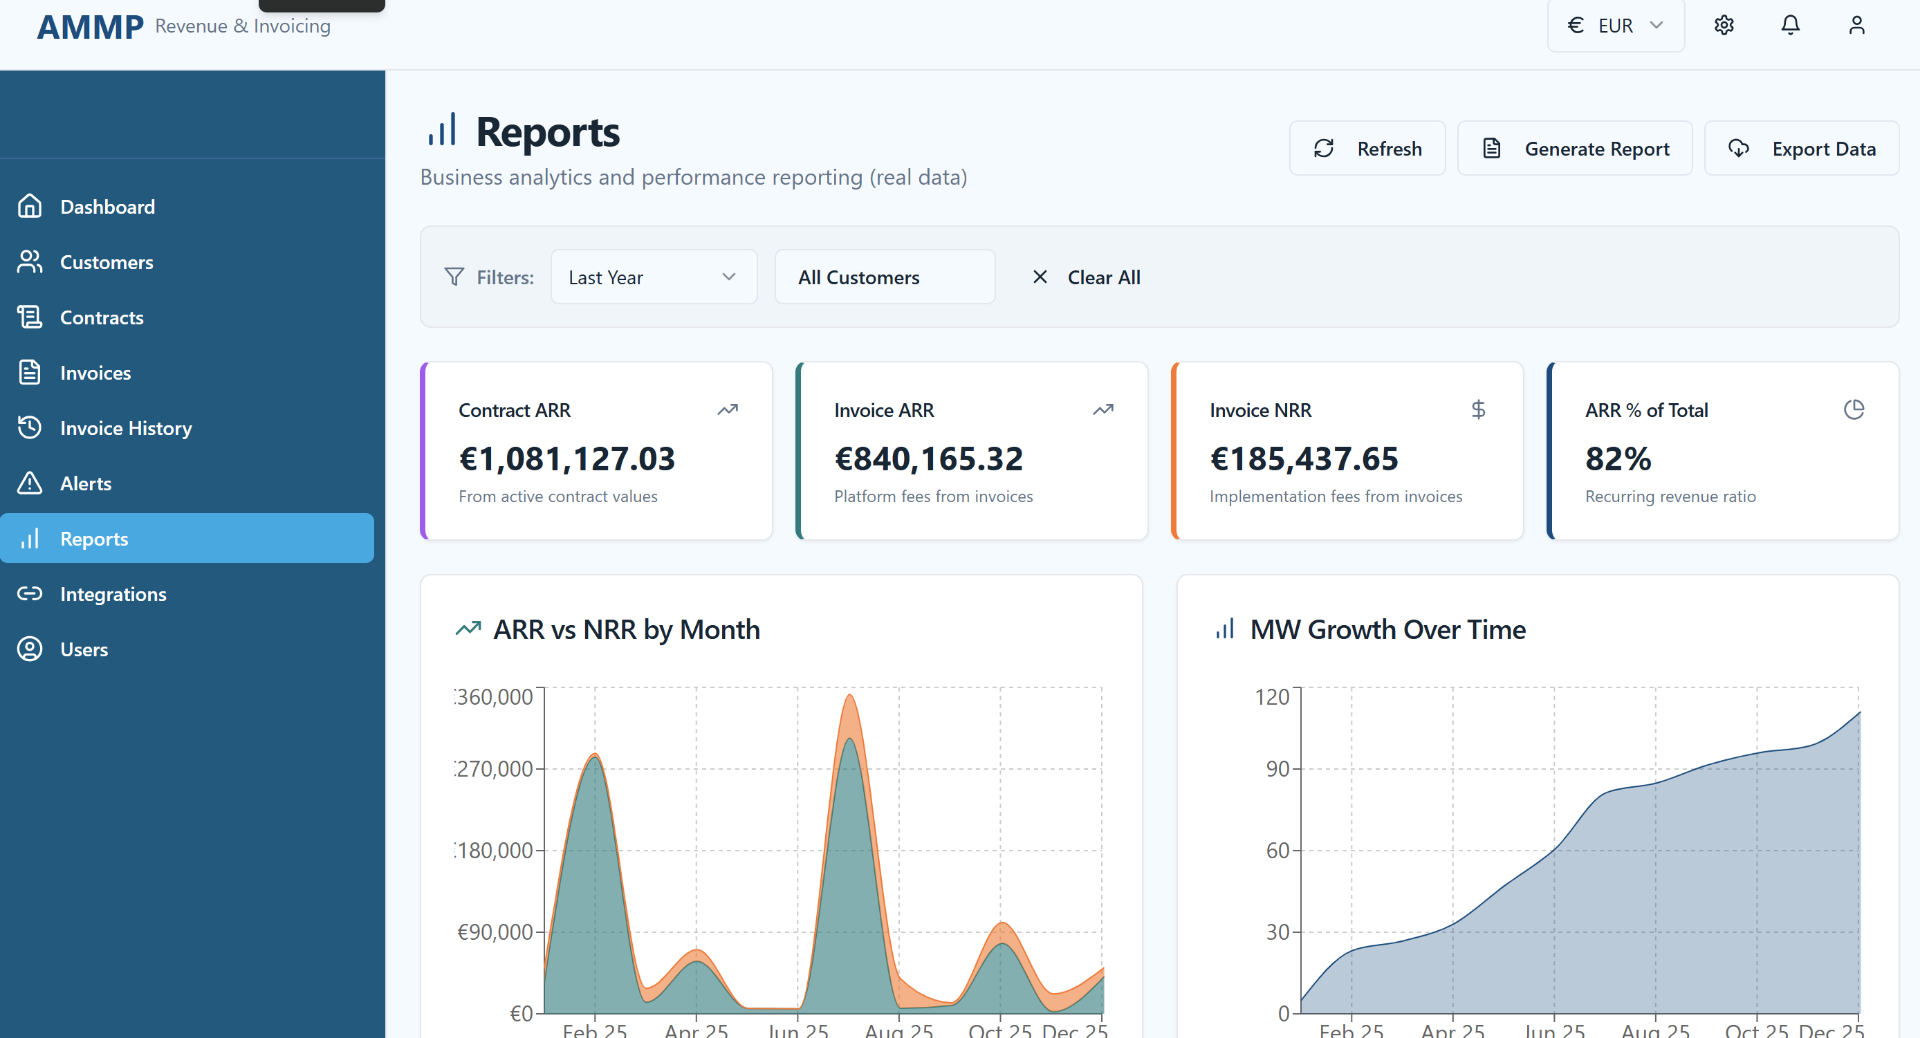The height and width of the screenshot is (1038, 1920).
Task: Open the notification bell icon
Action: coord(1790,25)
